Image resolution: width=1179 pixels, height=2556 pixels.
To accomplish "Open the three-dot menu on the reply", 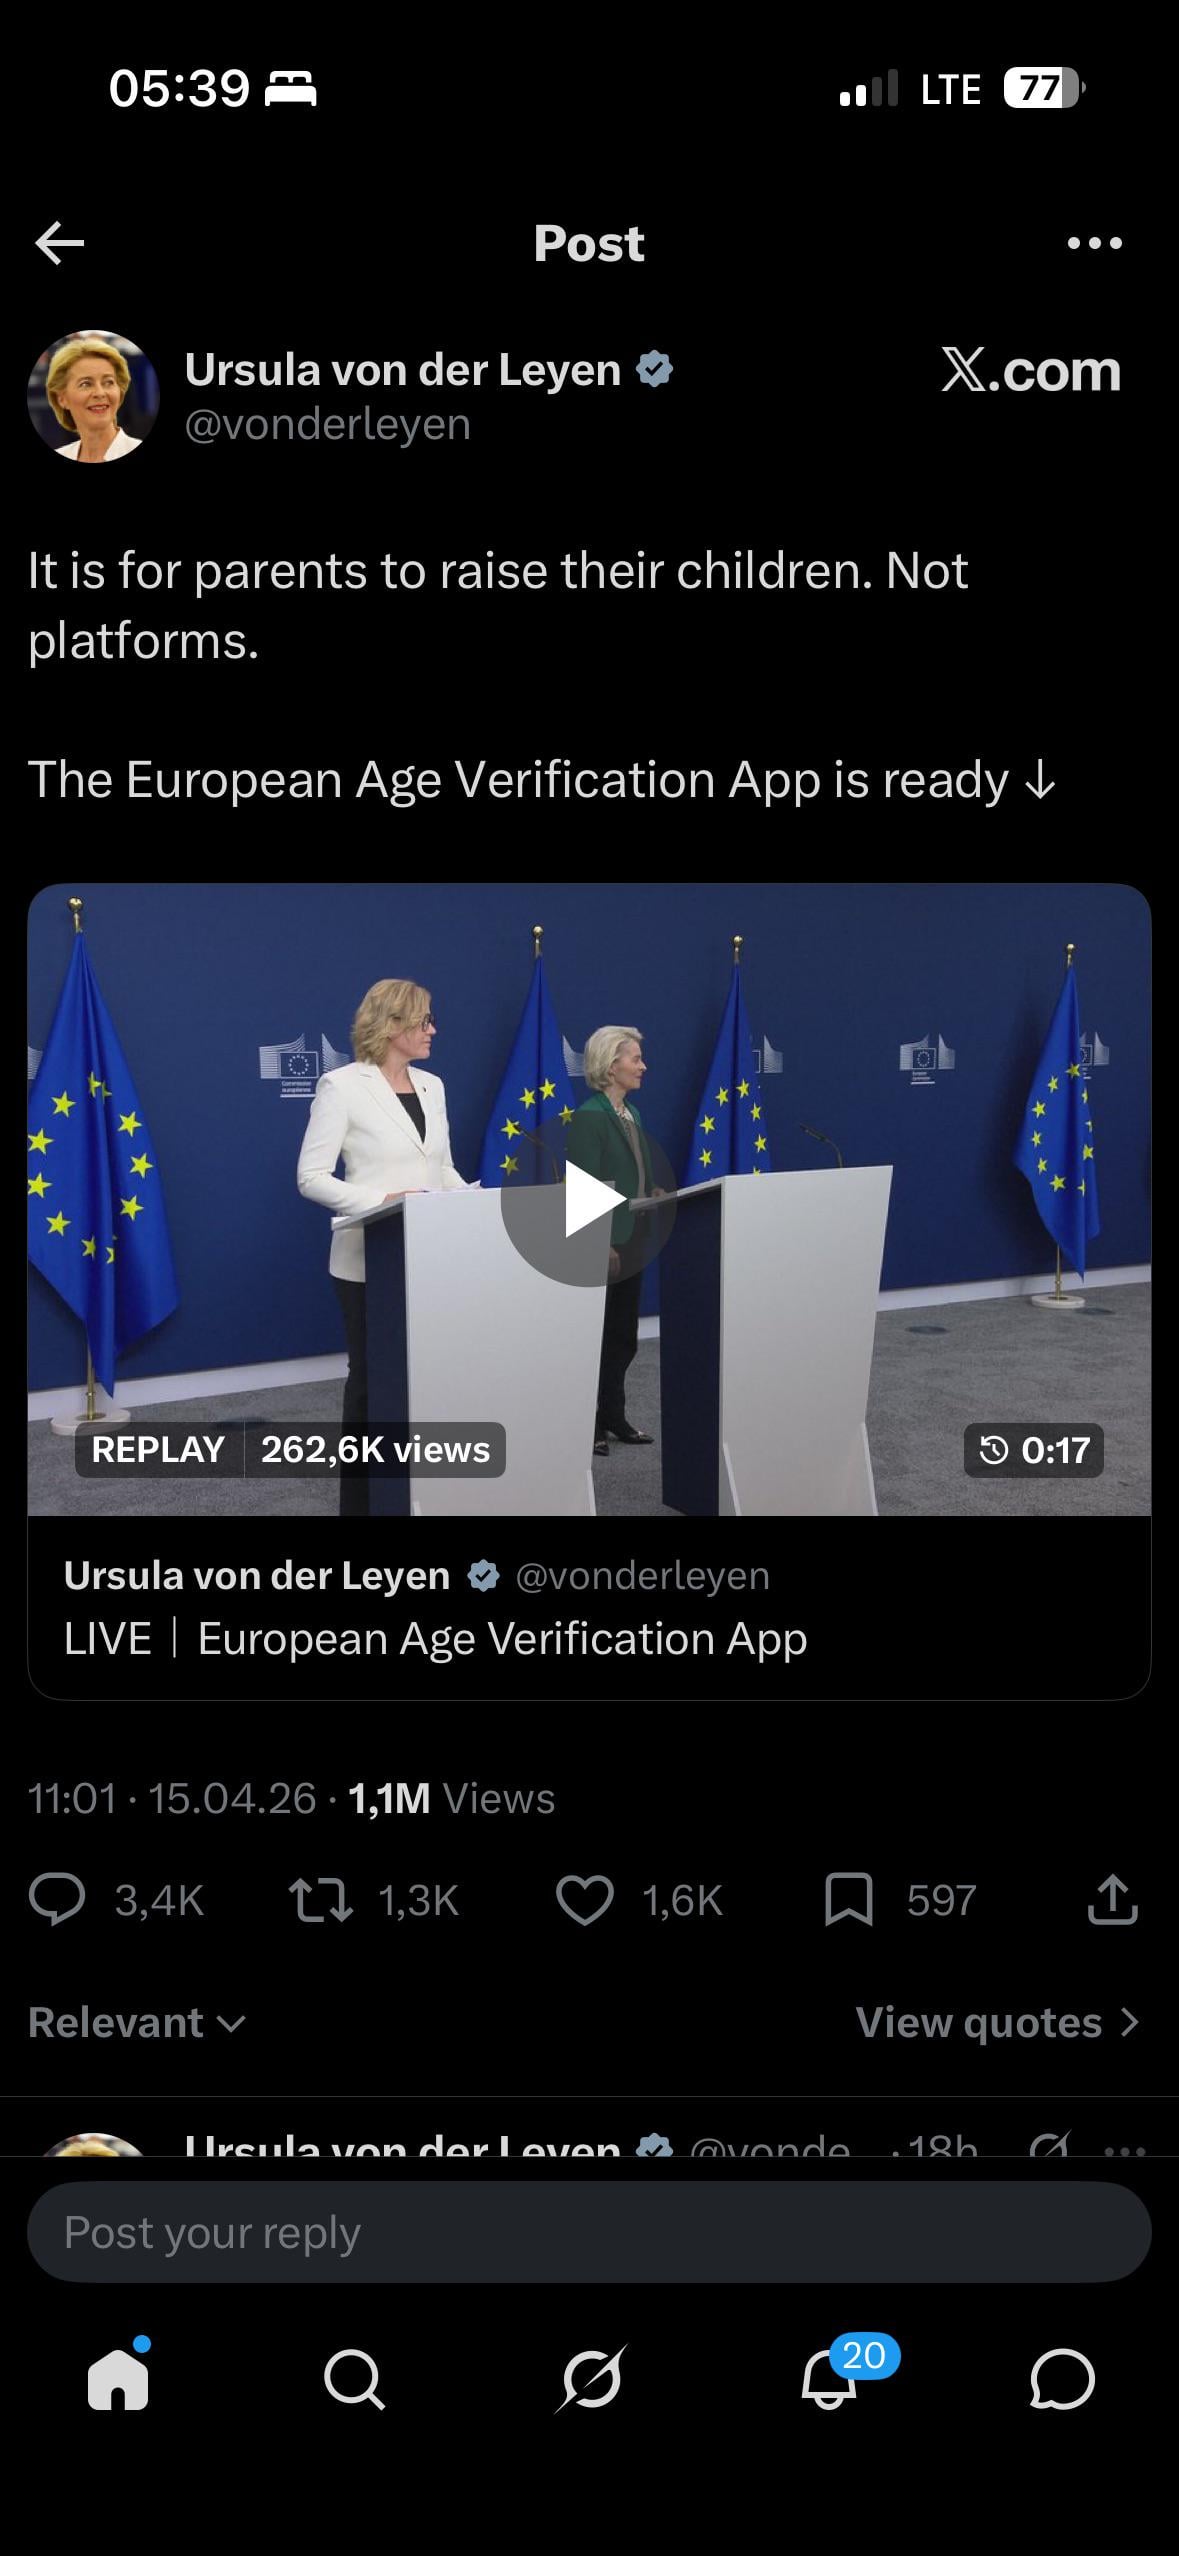I will point(1126,2147).
